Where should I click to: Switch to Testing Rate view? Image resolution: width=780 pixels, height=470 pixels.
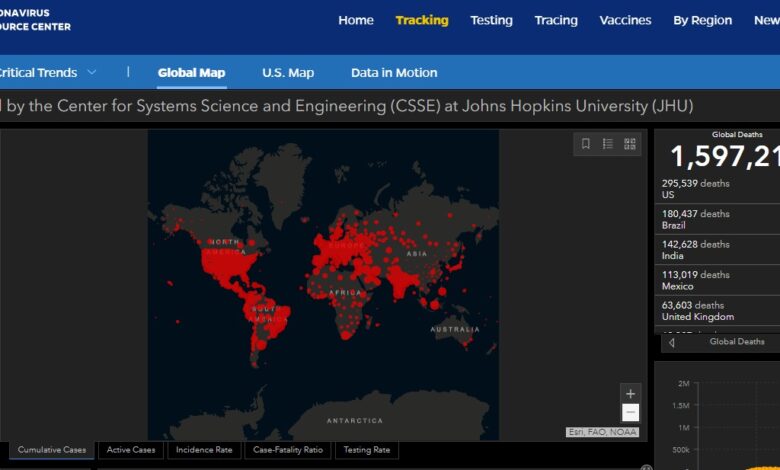click(367, 450)
